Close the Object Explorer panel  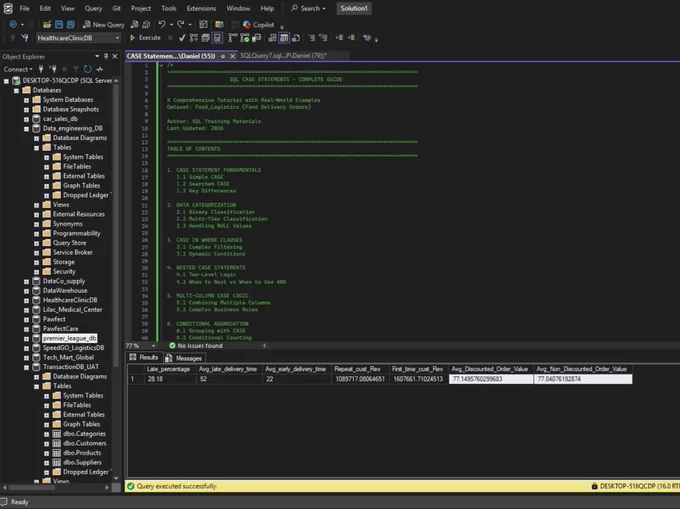click(x=115, y=56)
